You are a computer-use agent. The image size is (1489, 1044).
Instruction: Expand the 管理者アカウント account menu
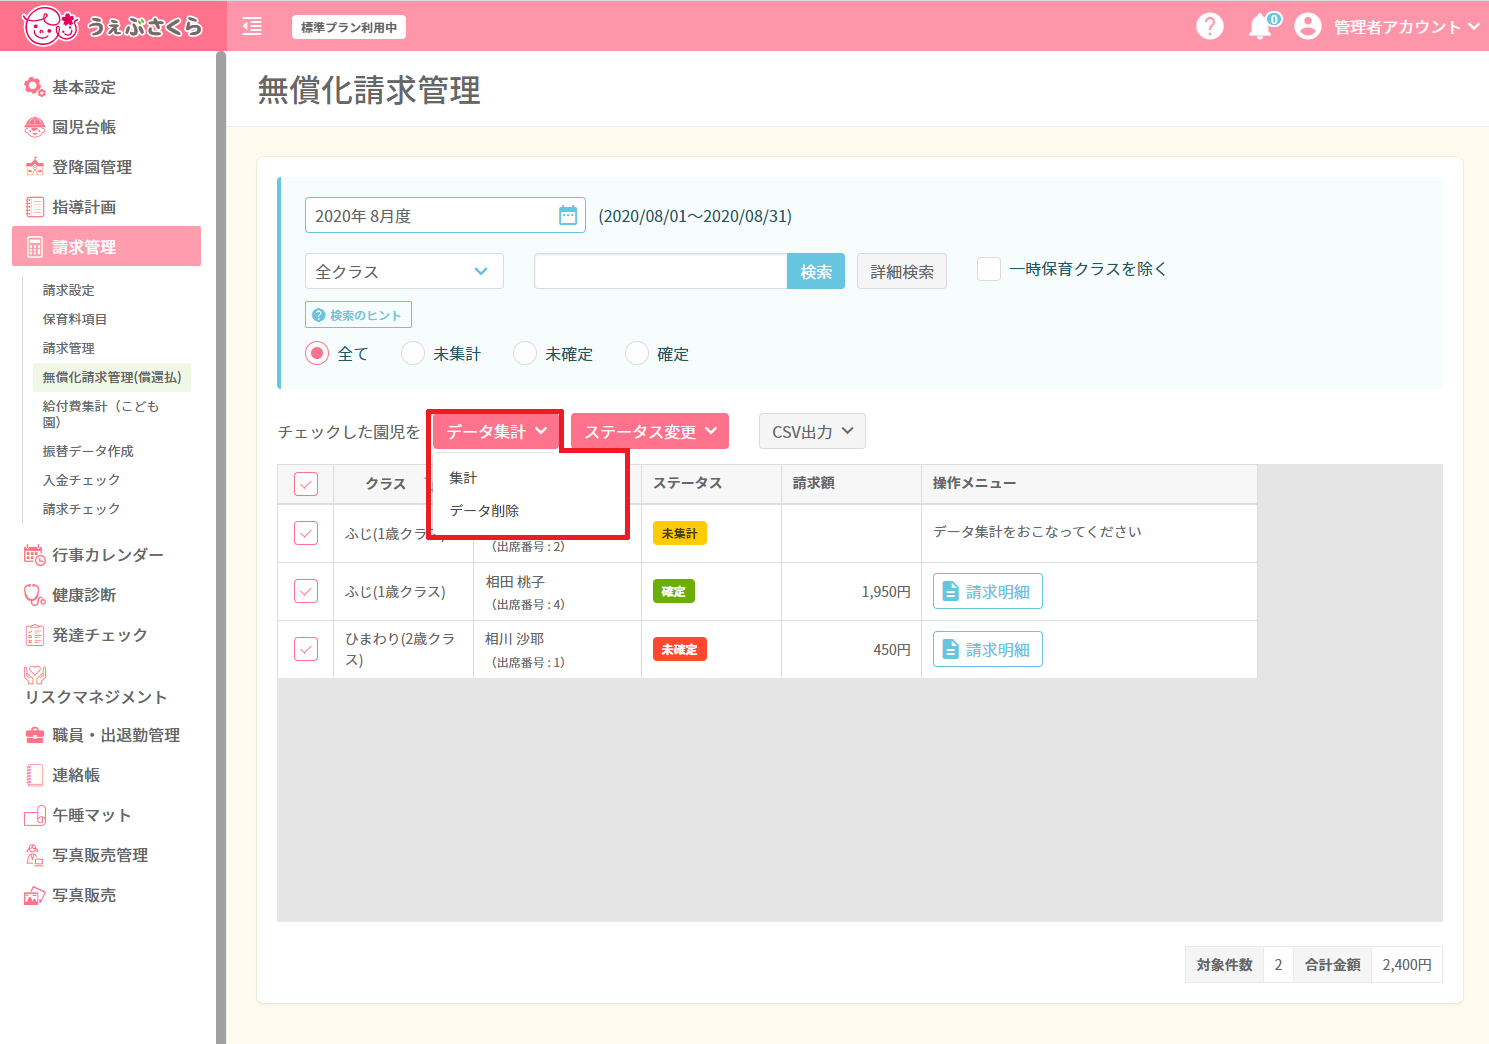point(1406,27)
